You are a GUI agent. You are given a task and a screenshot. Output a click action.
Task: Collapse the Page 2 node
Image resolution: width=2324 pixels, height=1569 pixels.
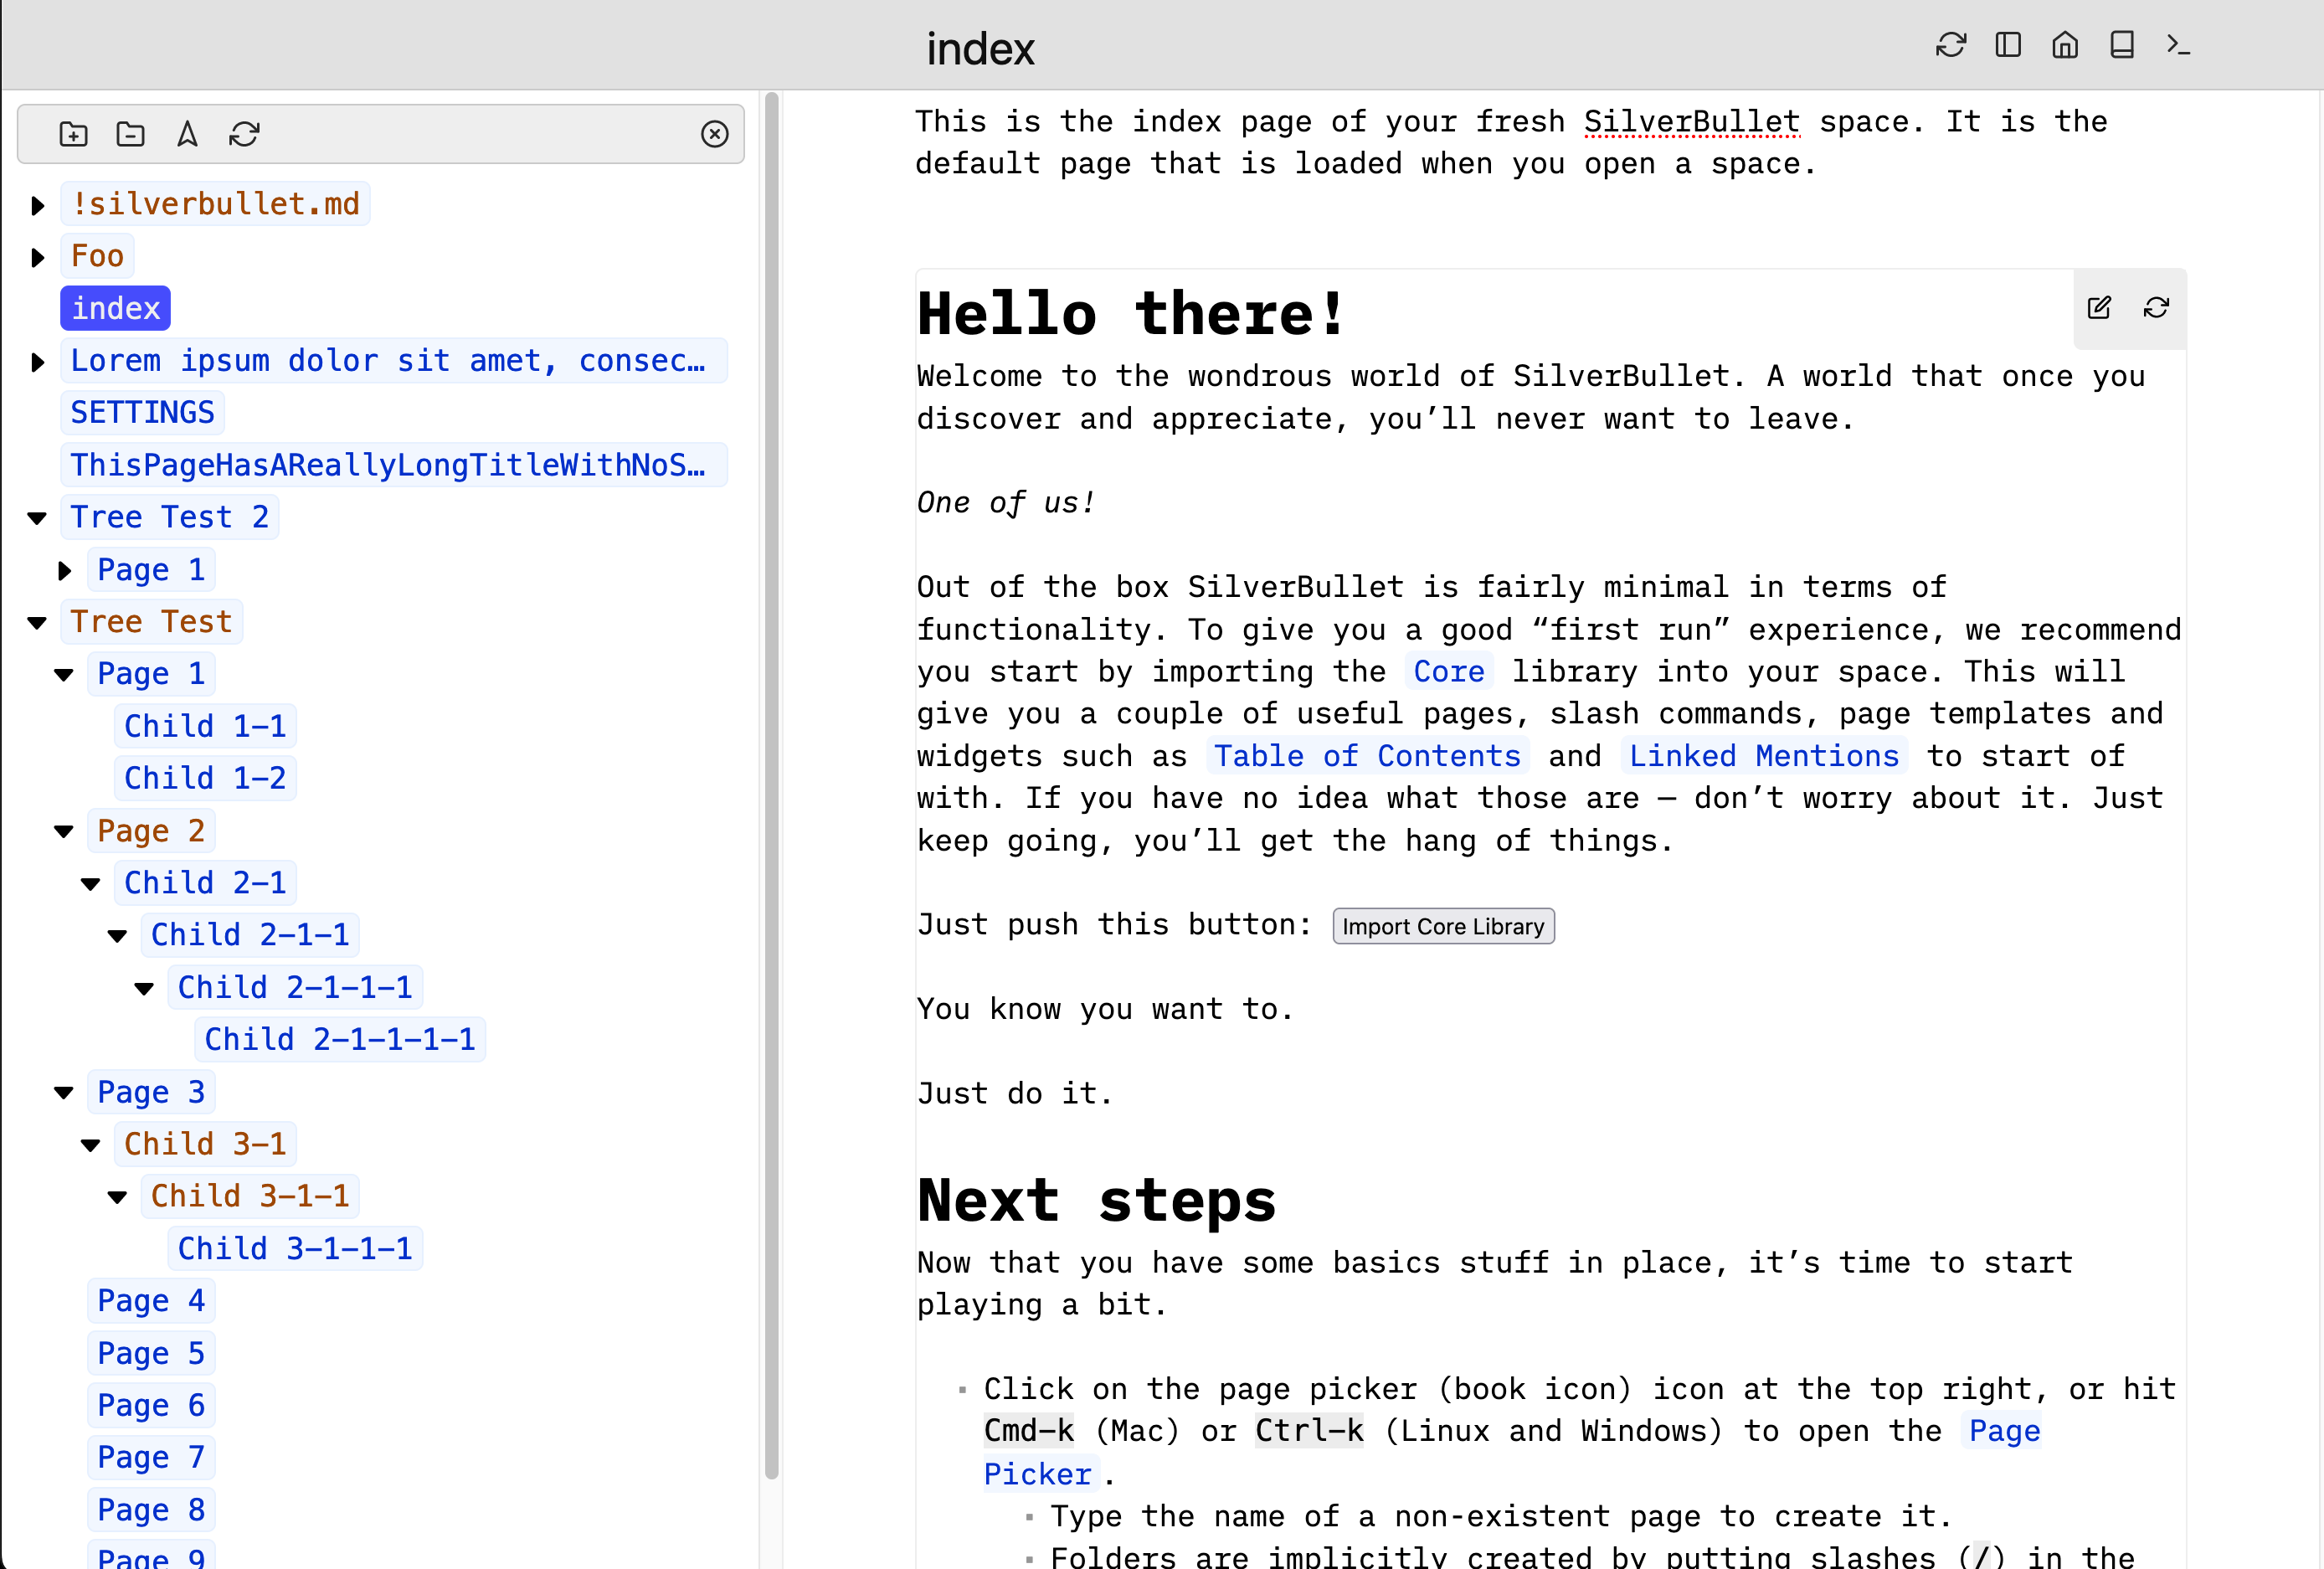click(64, 832)
